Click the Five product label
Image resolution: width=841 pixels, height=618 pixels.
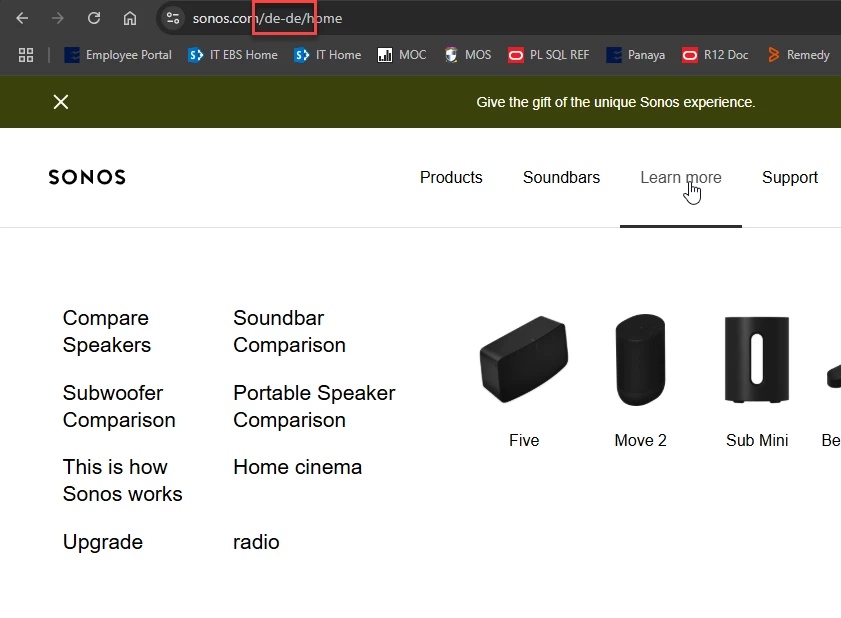tap(524, 440)
